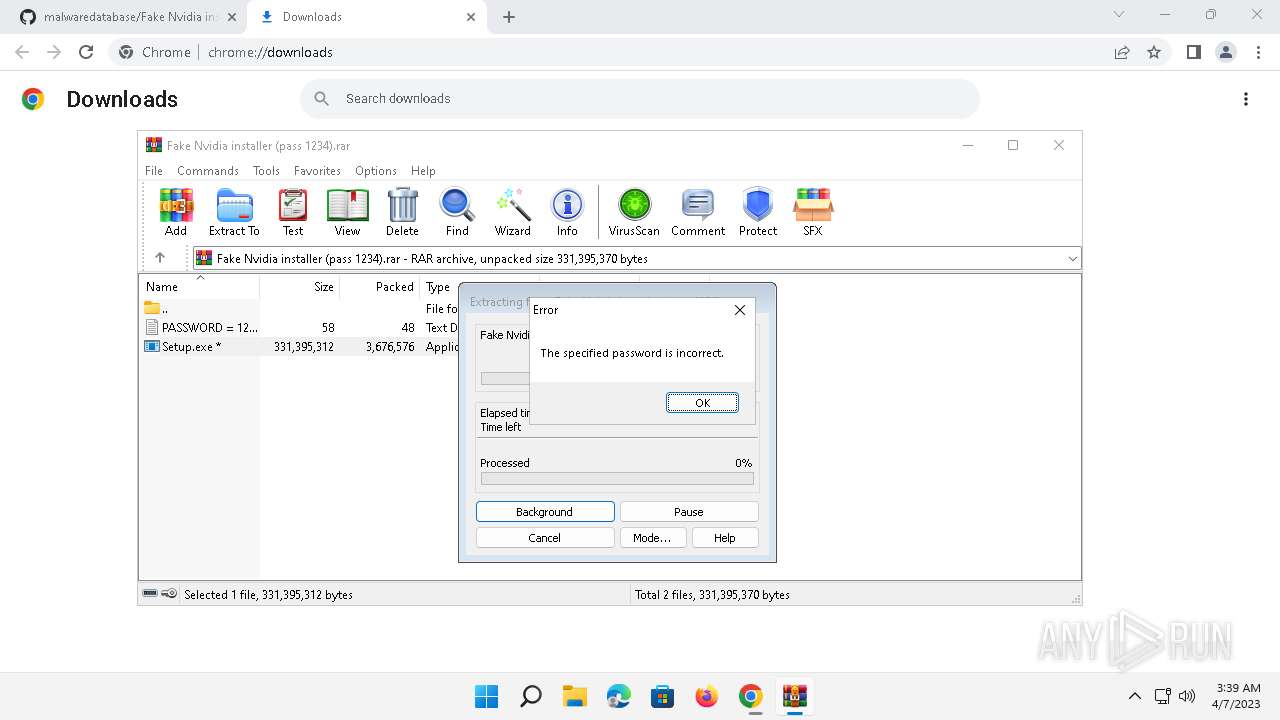1280x720 pixels.
Task: Click the Search downloads field
Action: coord(640,99)
